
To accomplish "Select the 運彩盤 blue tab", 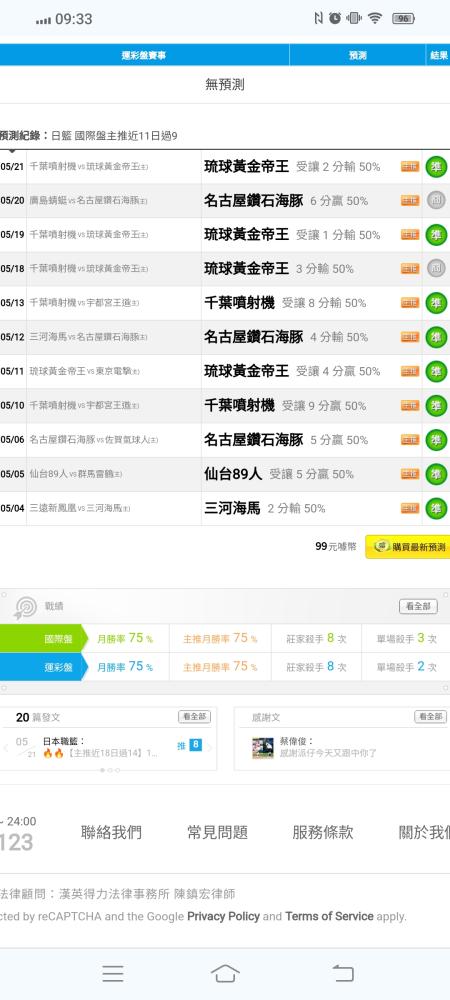I will pos(42,666).
